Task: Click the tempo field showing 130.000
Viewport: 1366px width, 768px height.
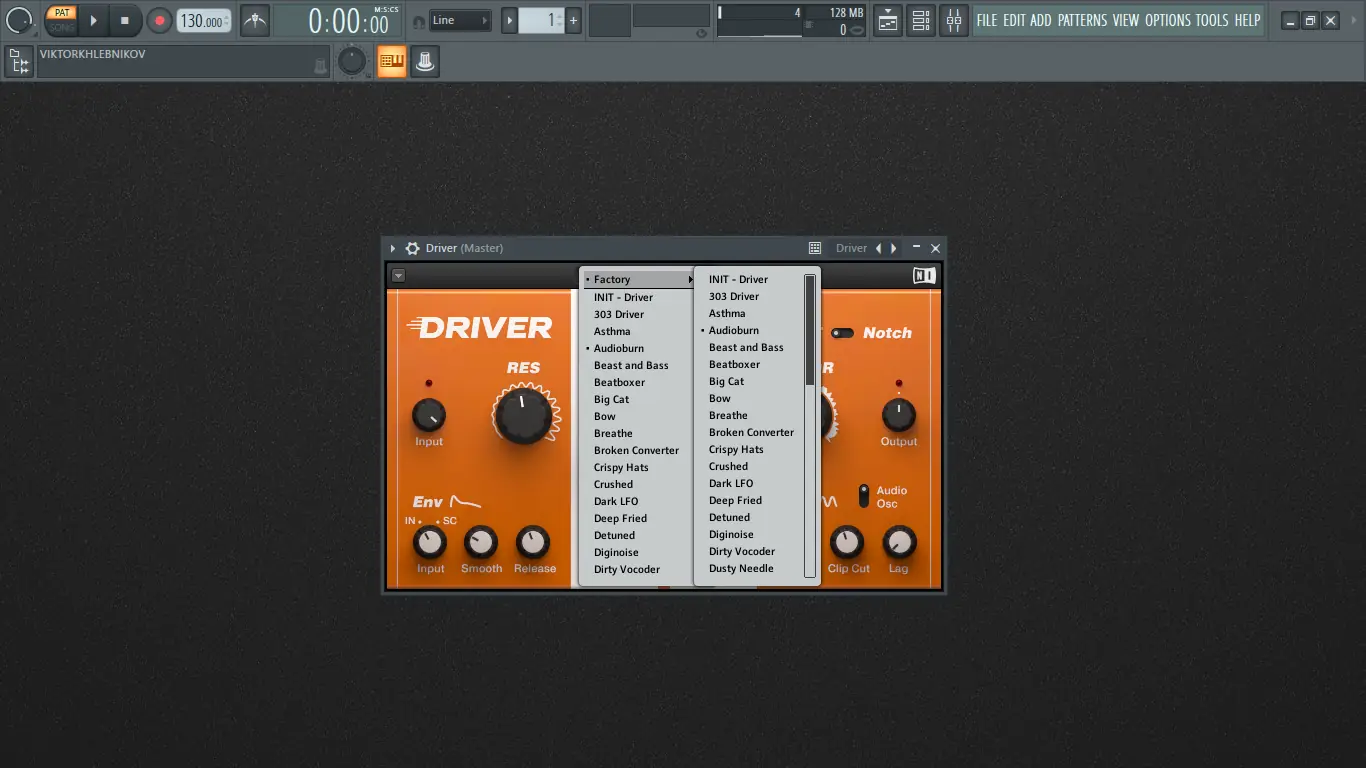Action: pyautogui.click(x=204, y=20)
